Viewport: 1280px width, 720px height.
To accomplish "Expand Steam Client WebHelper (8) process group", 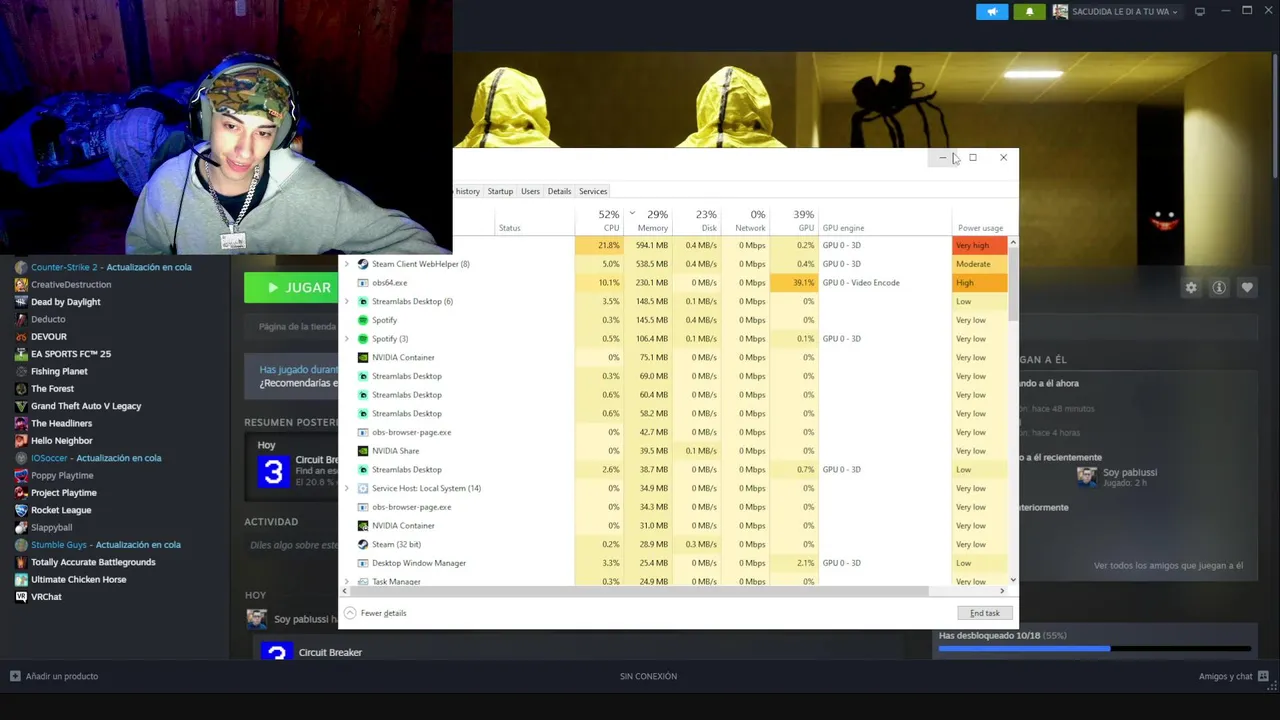I will pyautogui.click(x=347, y=264).
